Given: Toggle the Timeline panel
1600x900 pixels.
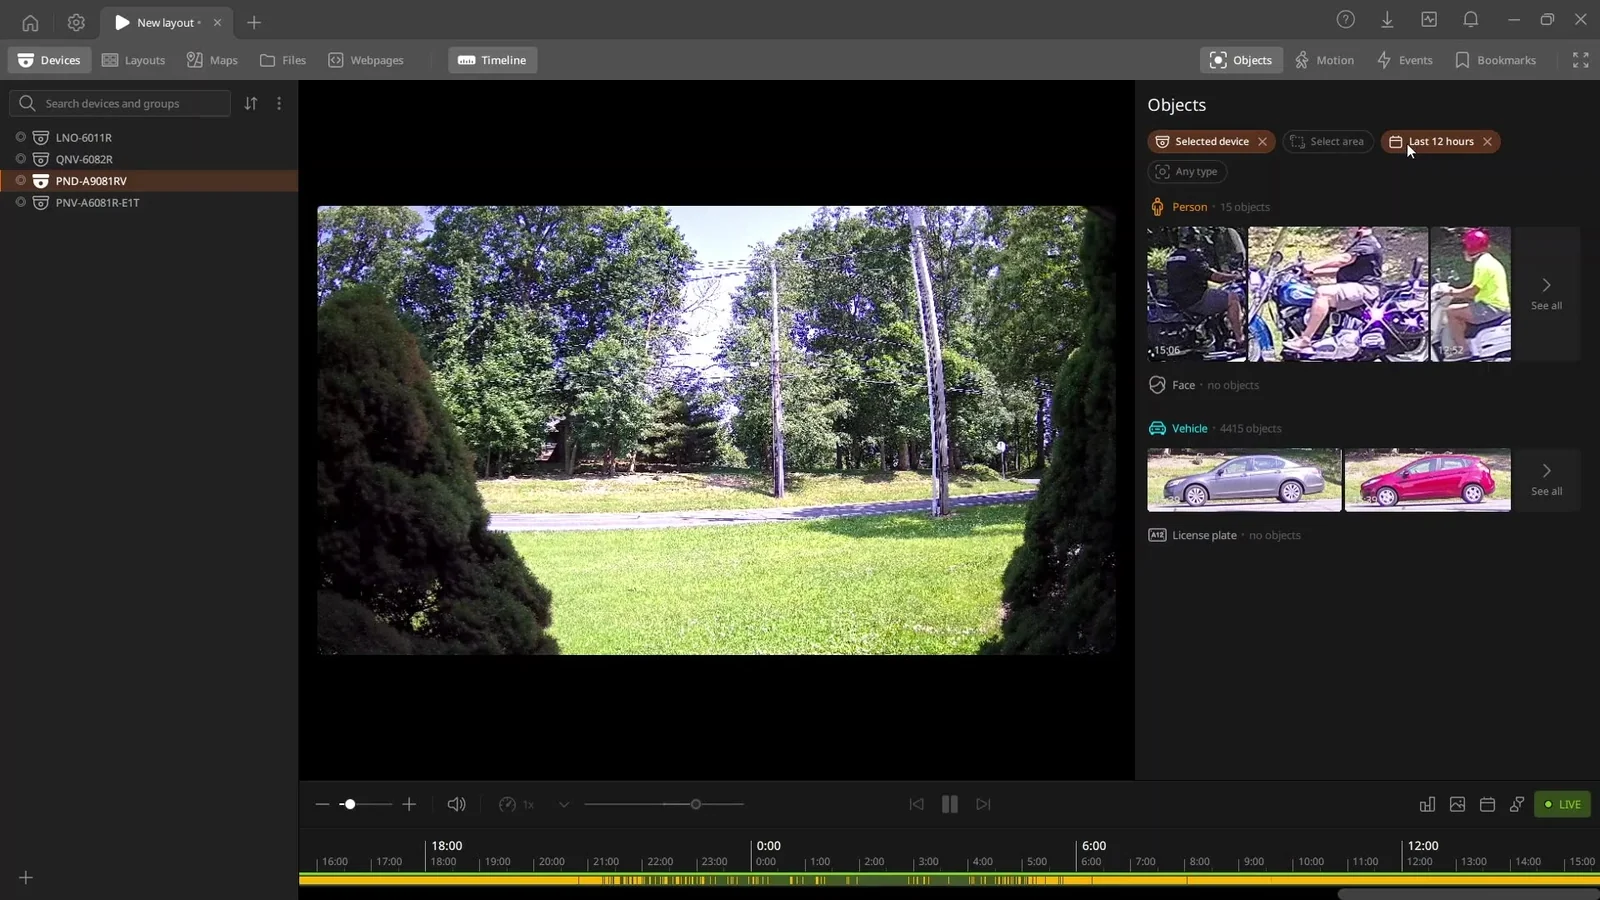Looking at the screenshot, I should (x=492, y=60).
